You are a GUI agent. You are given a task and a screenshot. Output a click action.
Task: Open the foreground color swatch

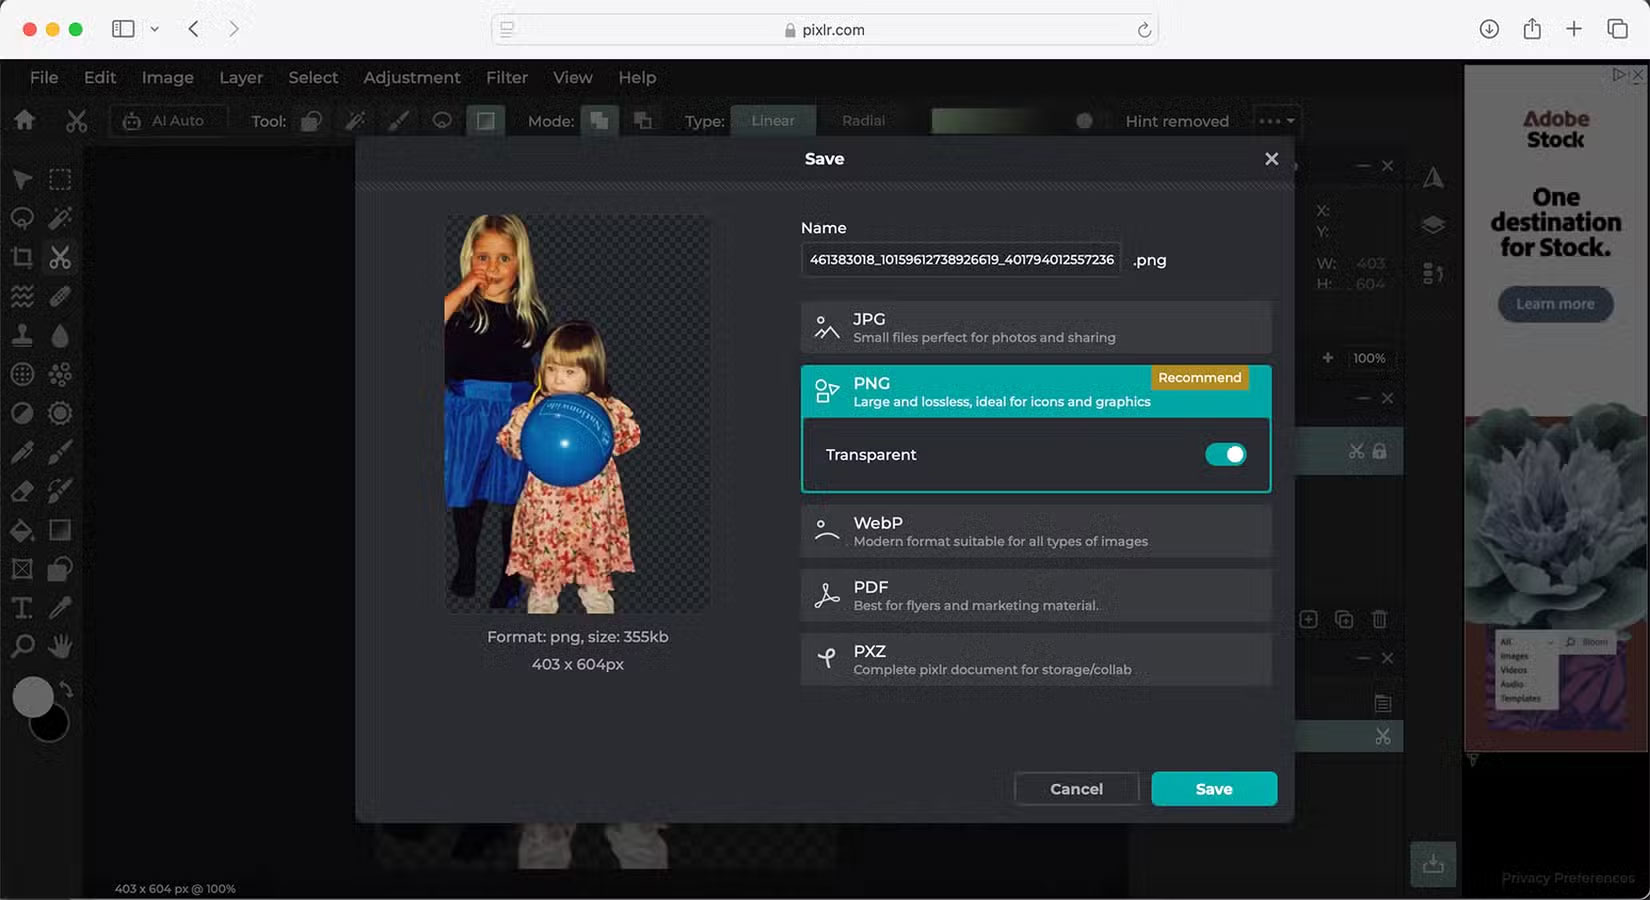33,697
